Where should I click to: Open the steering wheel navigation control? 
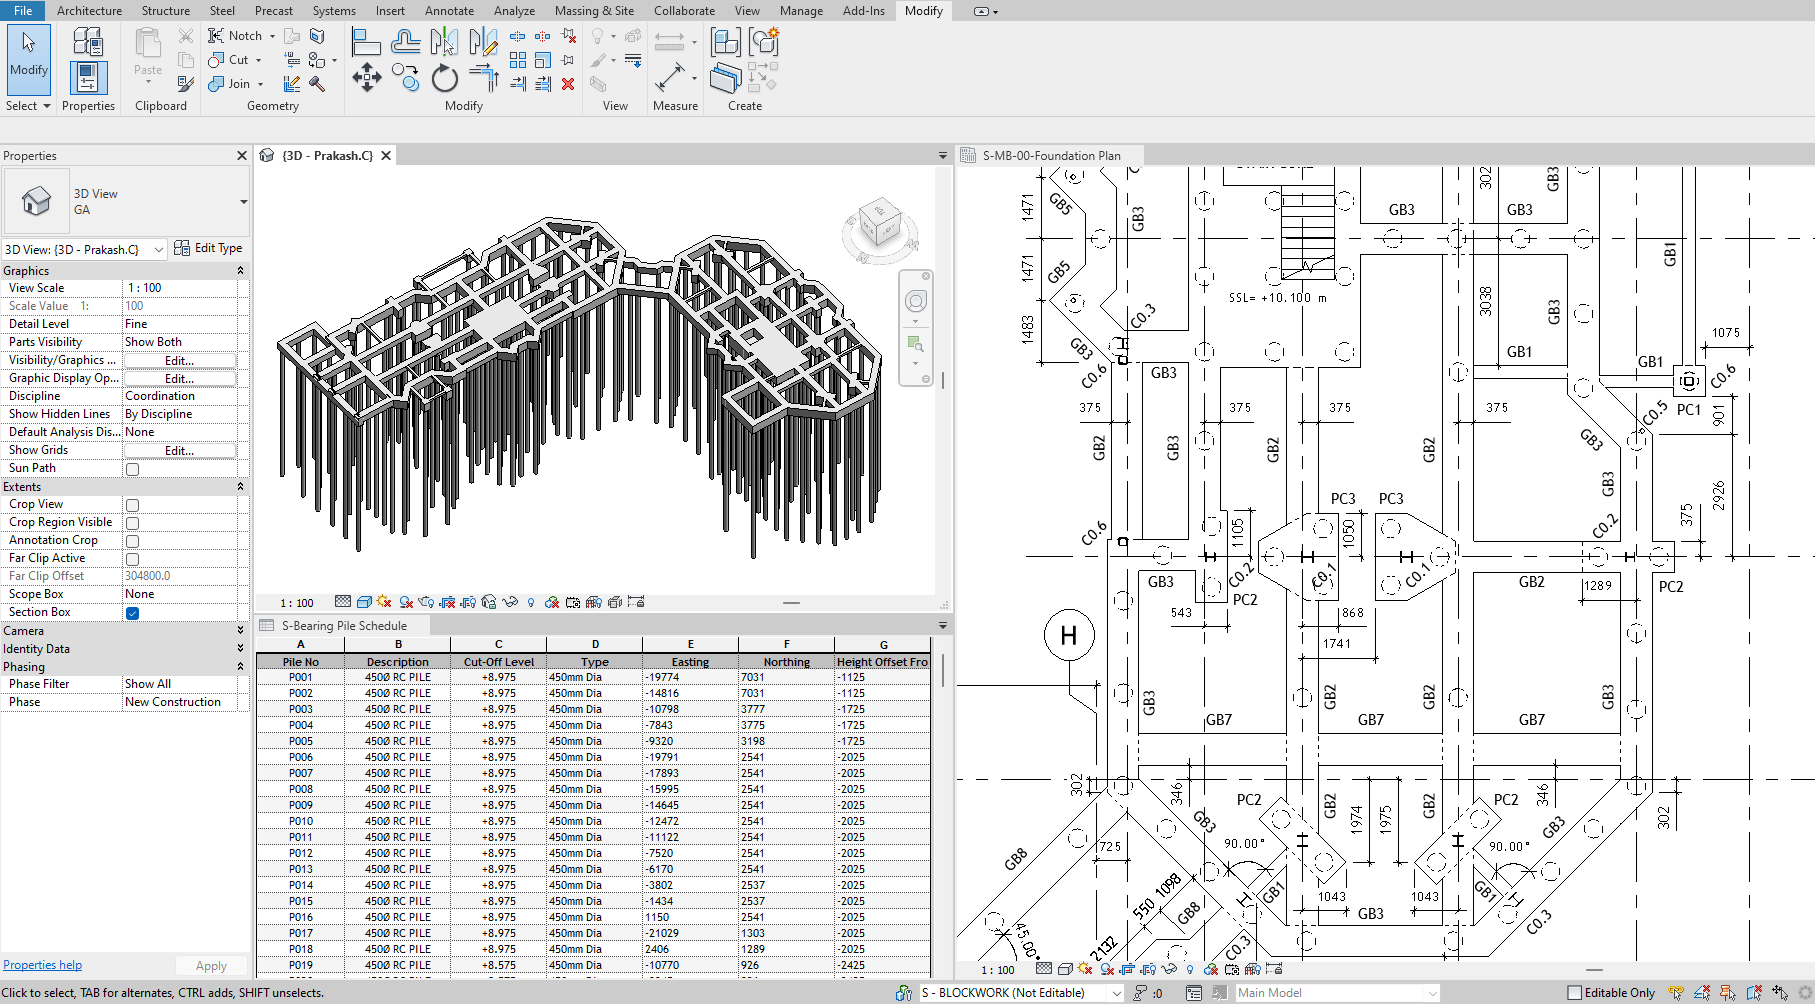tap(915, 301)
